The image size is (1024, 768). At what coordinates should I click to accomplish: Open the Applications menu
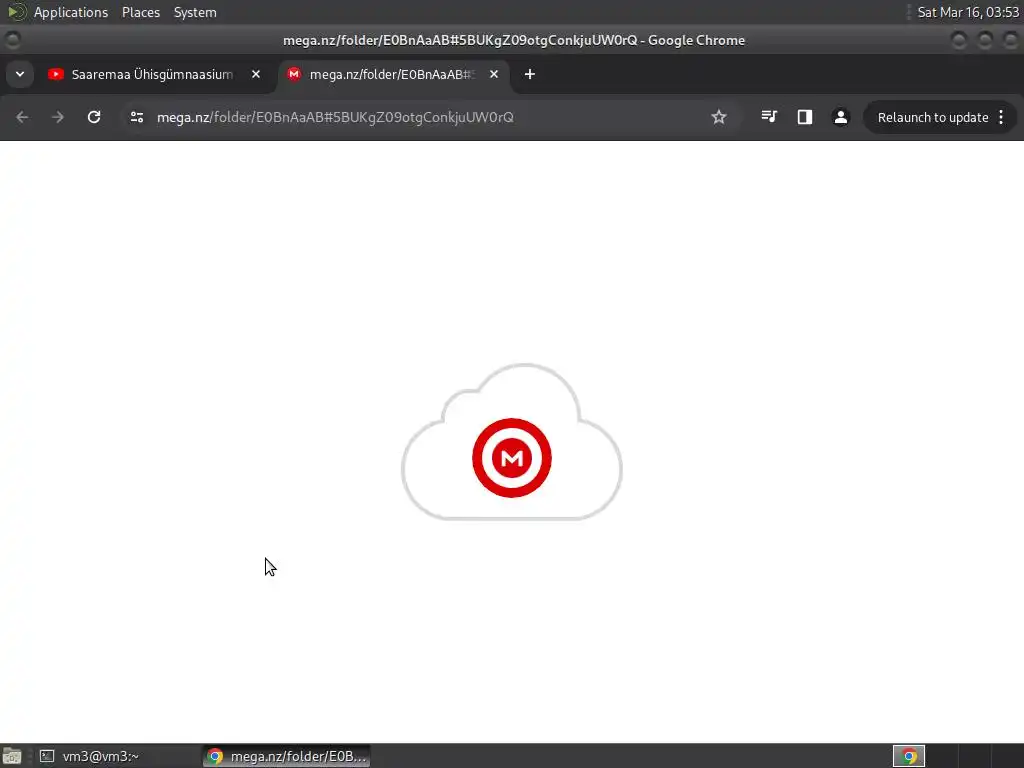(x=71, y=12)
